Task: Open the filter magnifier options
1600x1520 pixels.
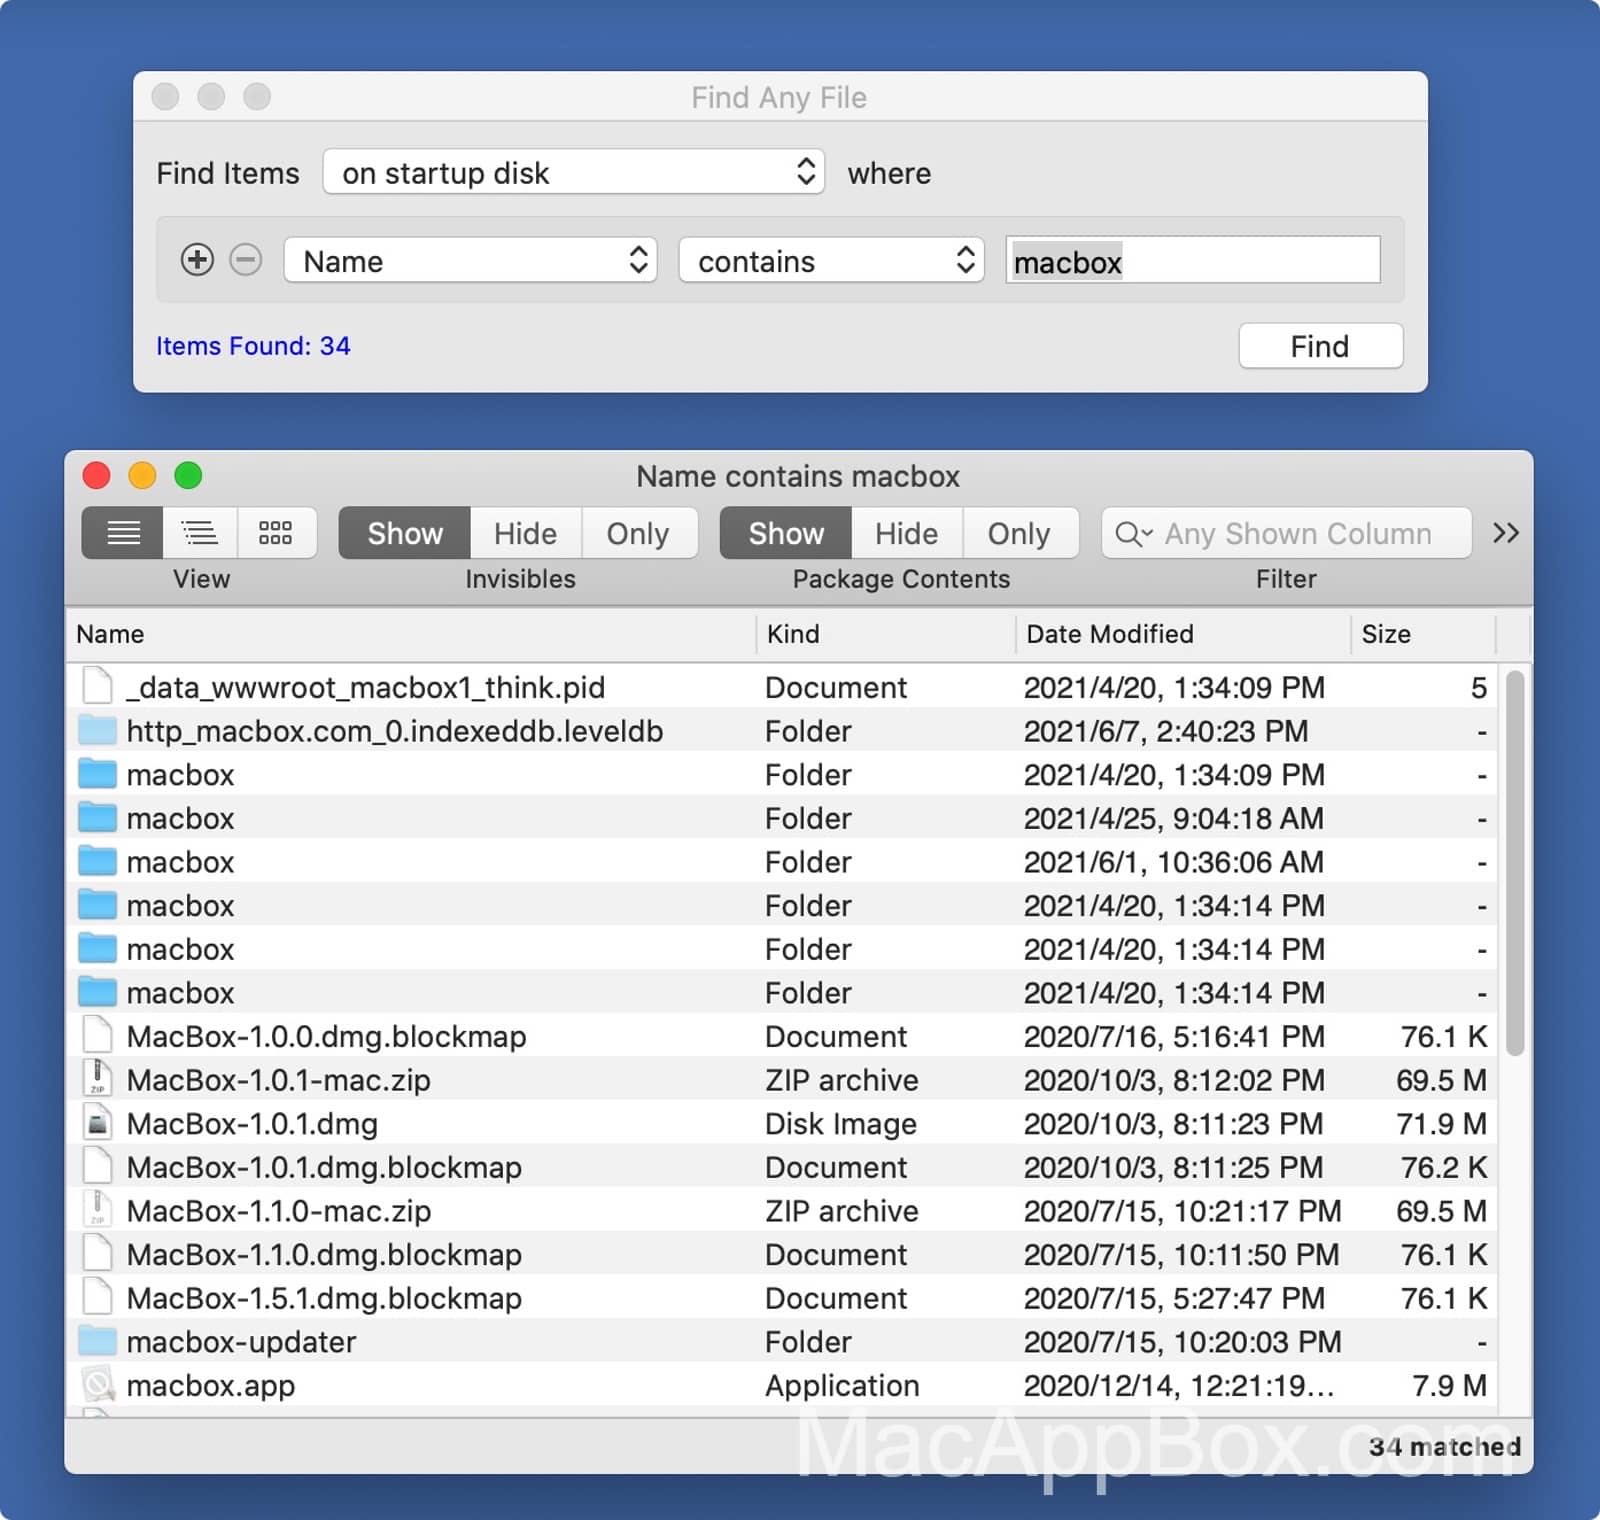Action: [x=1134, y=534]
